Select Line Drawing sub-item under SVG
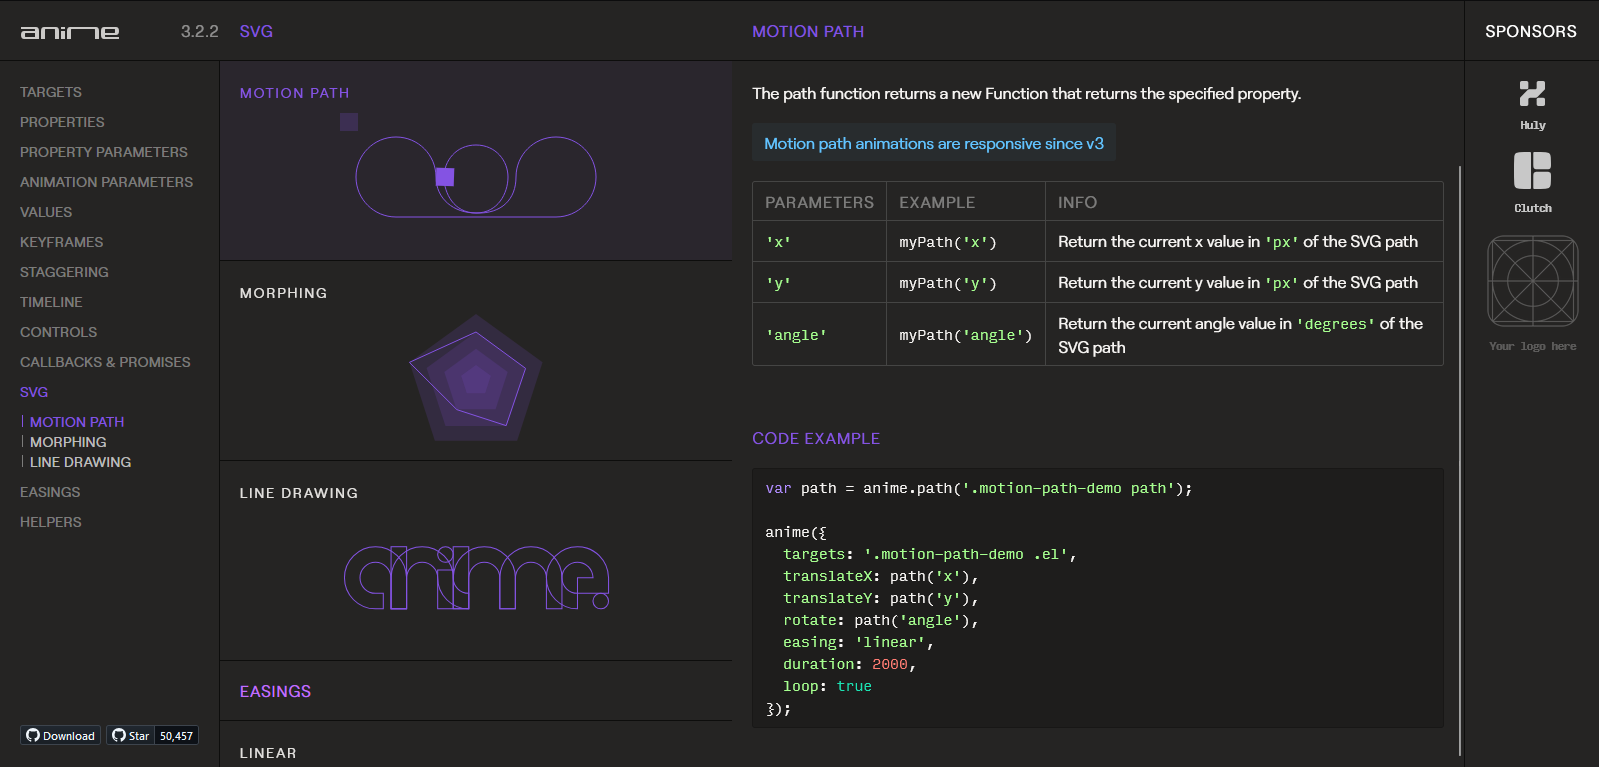Image resolution: width=1599 pixels, height=767 pixels. (x=80, y=462)
